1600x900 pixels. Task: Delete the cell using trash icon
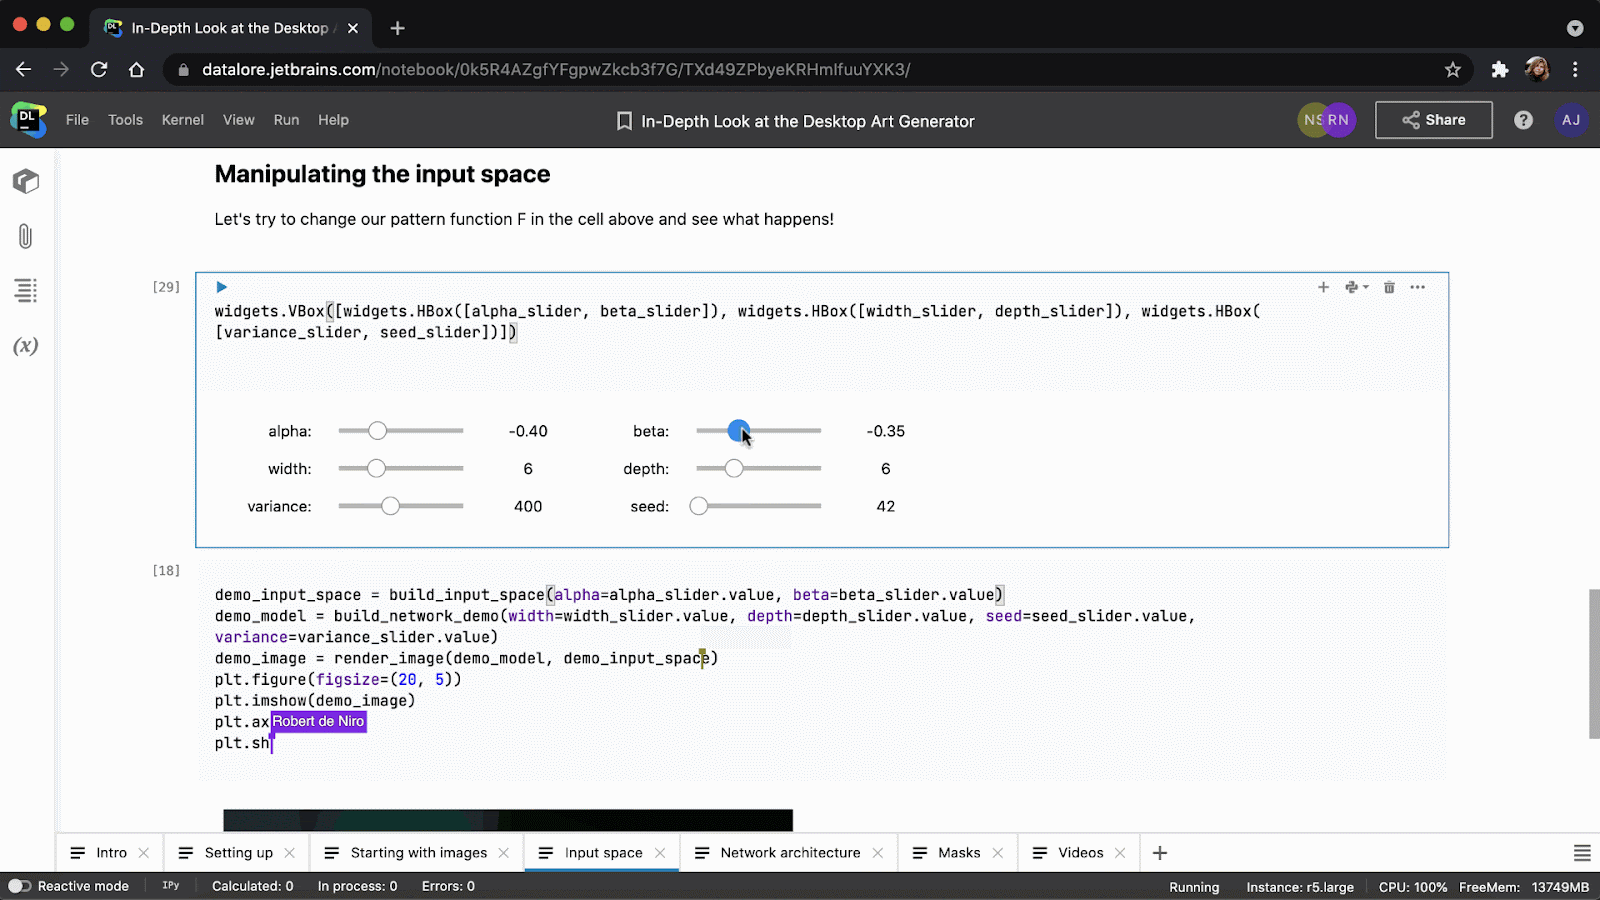1389,287
